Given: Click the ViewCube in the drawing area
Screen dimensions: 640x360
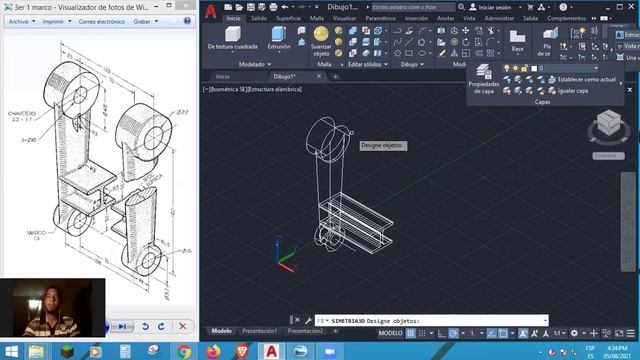Looking at the screenshot, I should pyautogui.click(x=609, y=124).
